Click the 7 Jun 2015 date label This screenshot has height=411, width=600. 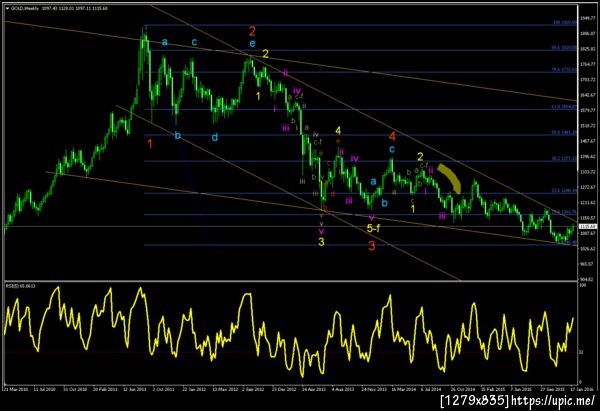tap(521, 388)
